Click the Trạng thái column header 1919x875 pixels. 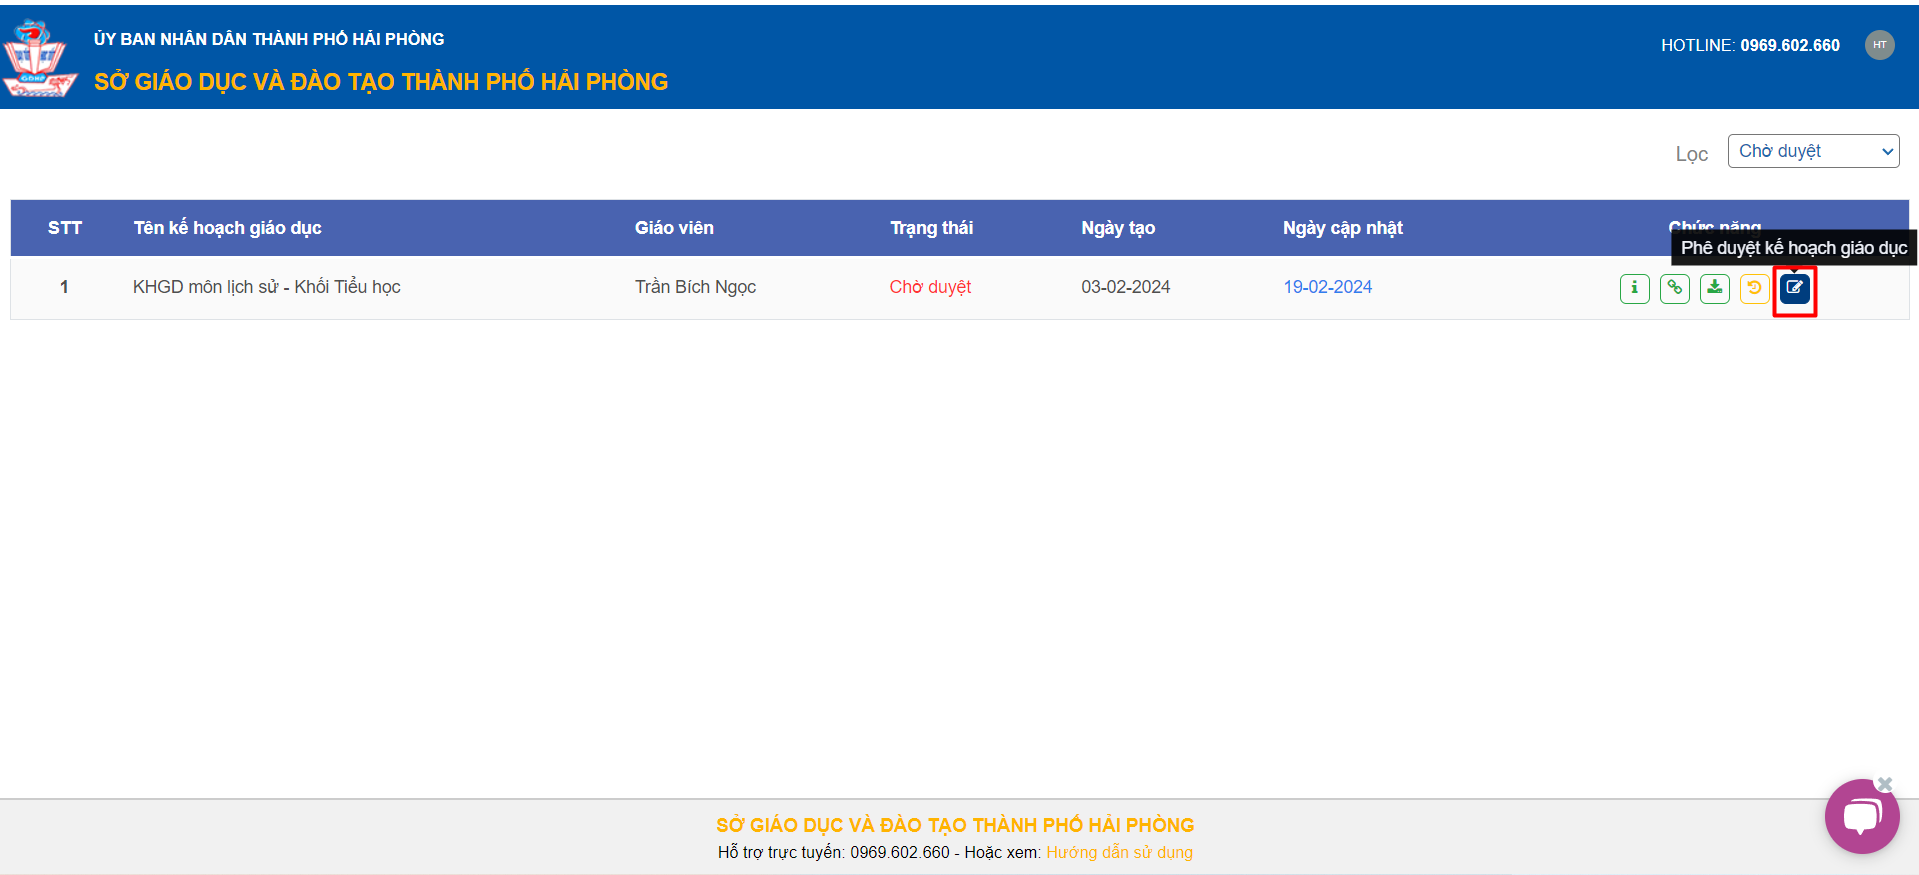(x=931, y=228)
